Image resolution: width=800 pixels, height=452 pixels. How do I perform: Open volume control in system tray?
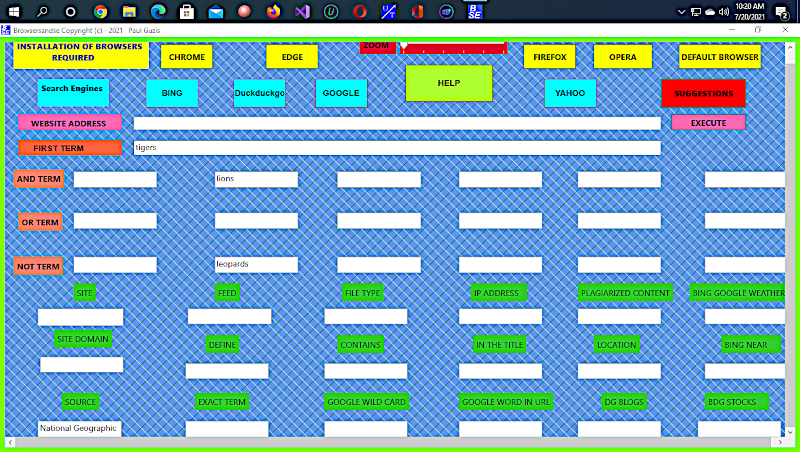(x=723, y=12)
